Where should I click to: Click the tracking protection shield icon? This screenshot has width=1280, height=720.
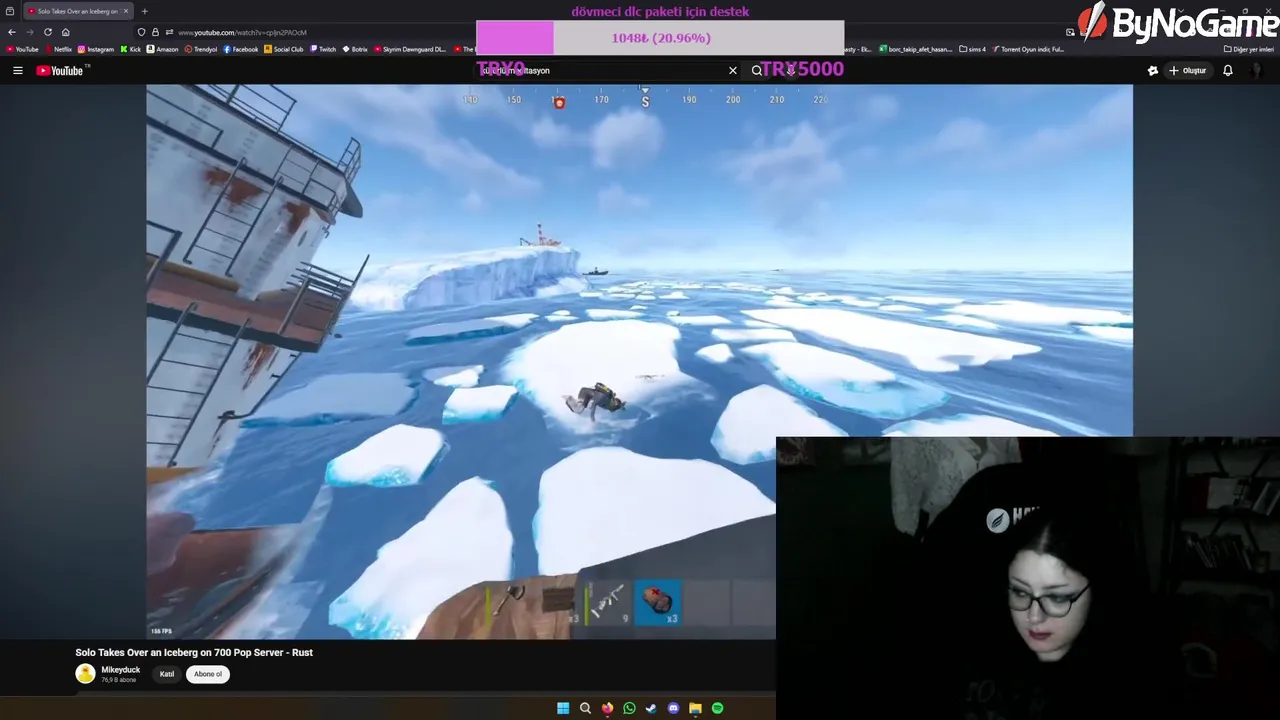(x=141, y=32)
